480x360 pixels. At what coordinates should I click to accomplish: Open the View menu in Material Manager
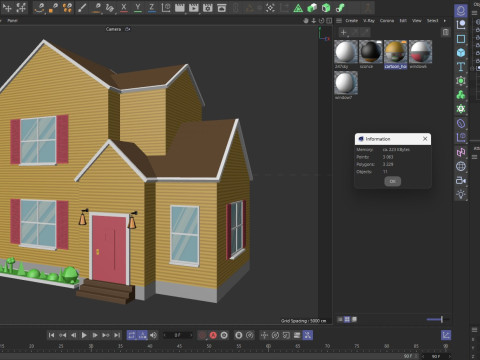(417, 21)
